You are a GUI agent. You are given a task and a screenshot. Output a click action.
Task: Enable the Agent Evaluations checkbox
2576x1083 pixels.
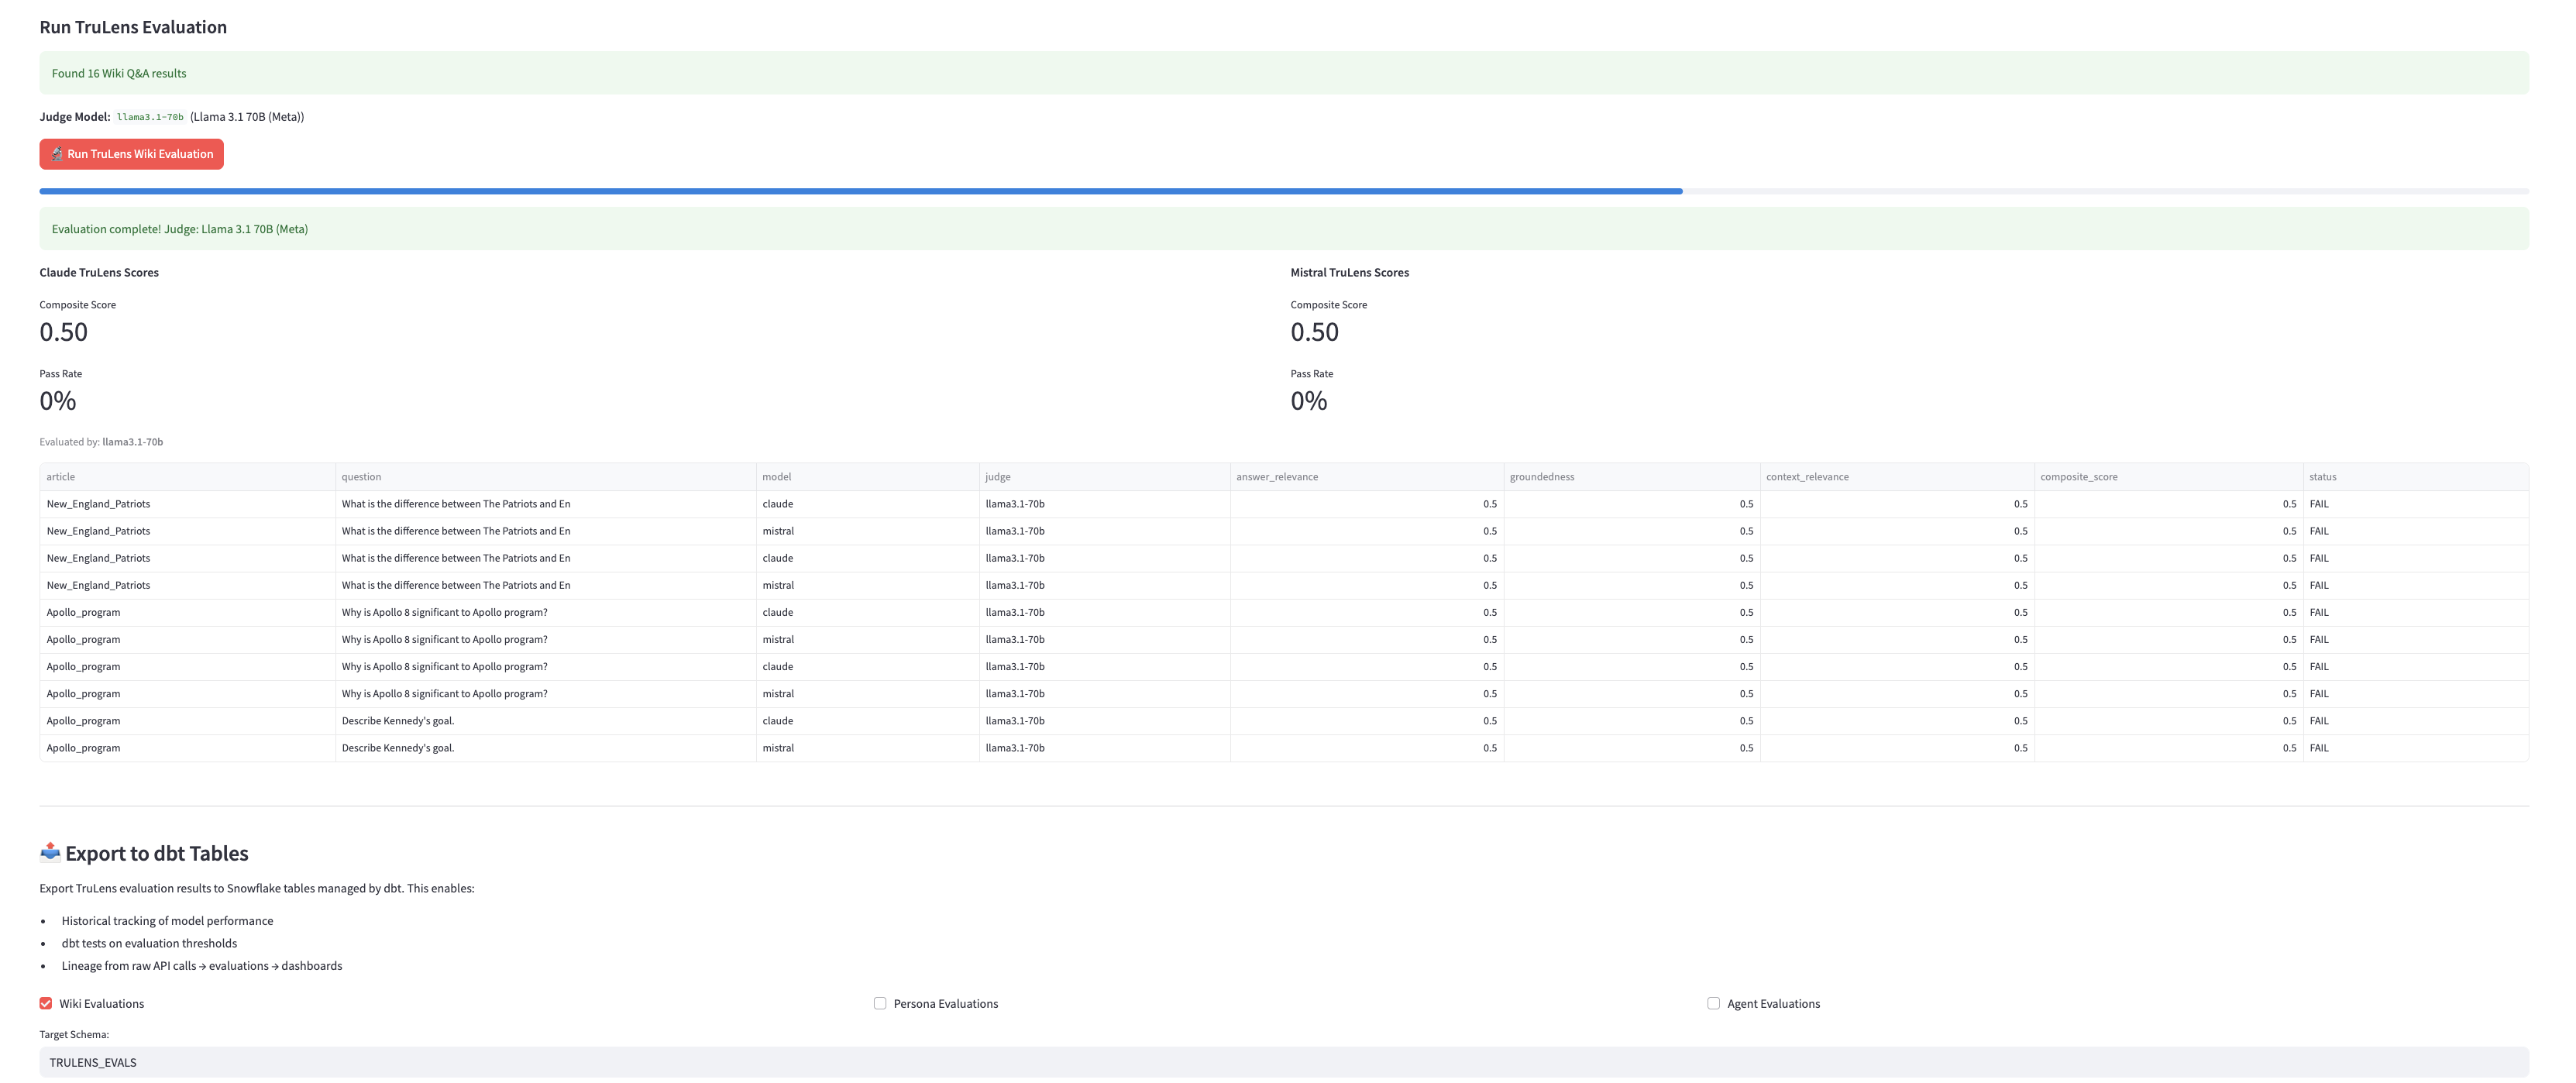pyautogui.click(x=1713, y=1003)
